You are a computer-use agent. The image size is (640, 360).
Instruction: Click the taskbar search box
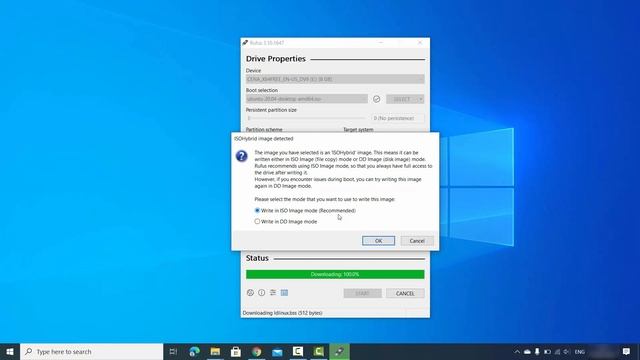click(91, 351)
